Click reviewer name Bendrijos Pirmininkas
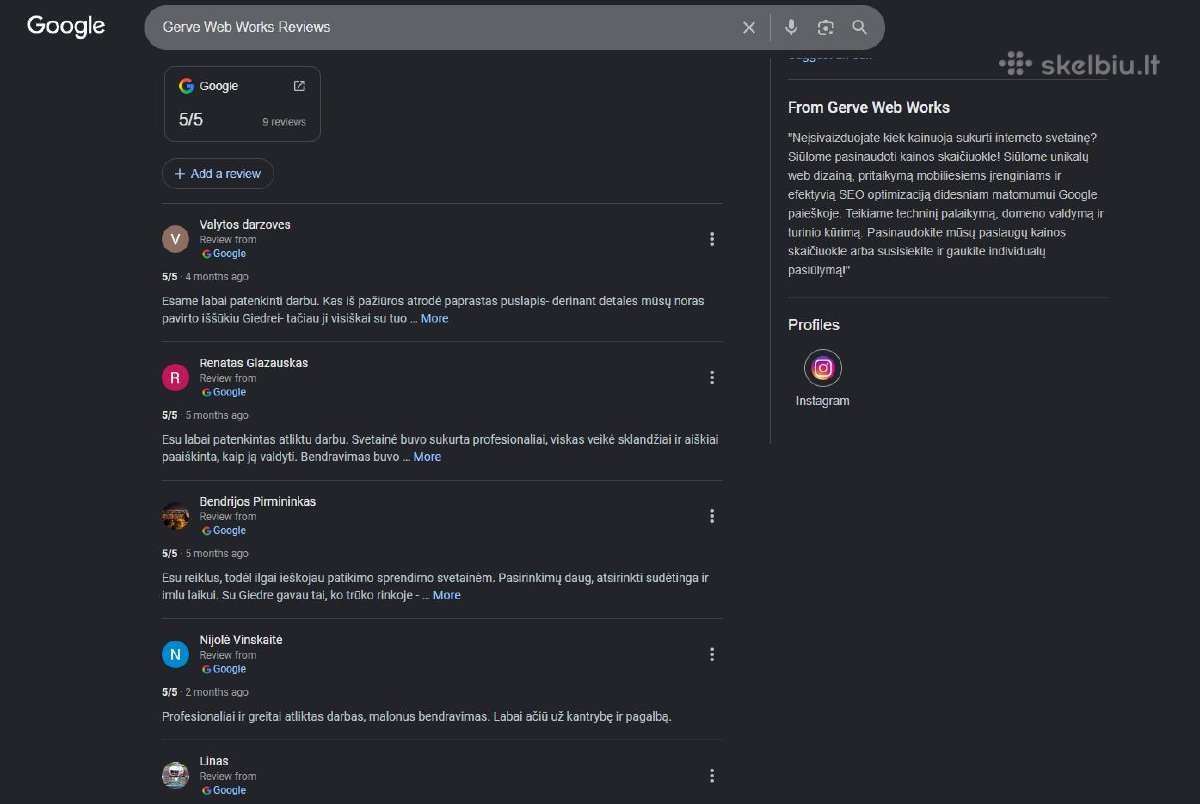 point(258,502)
